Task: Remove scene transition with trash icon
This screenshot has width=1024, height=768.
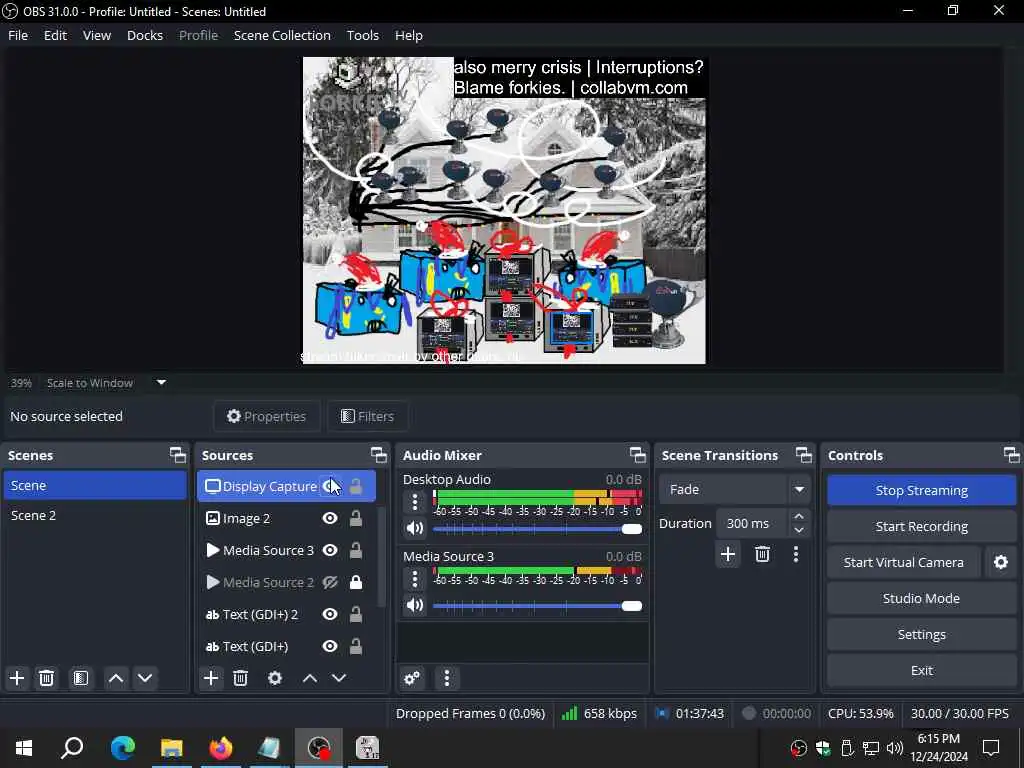Action: 762,554
